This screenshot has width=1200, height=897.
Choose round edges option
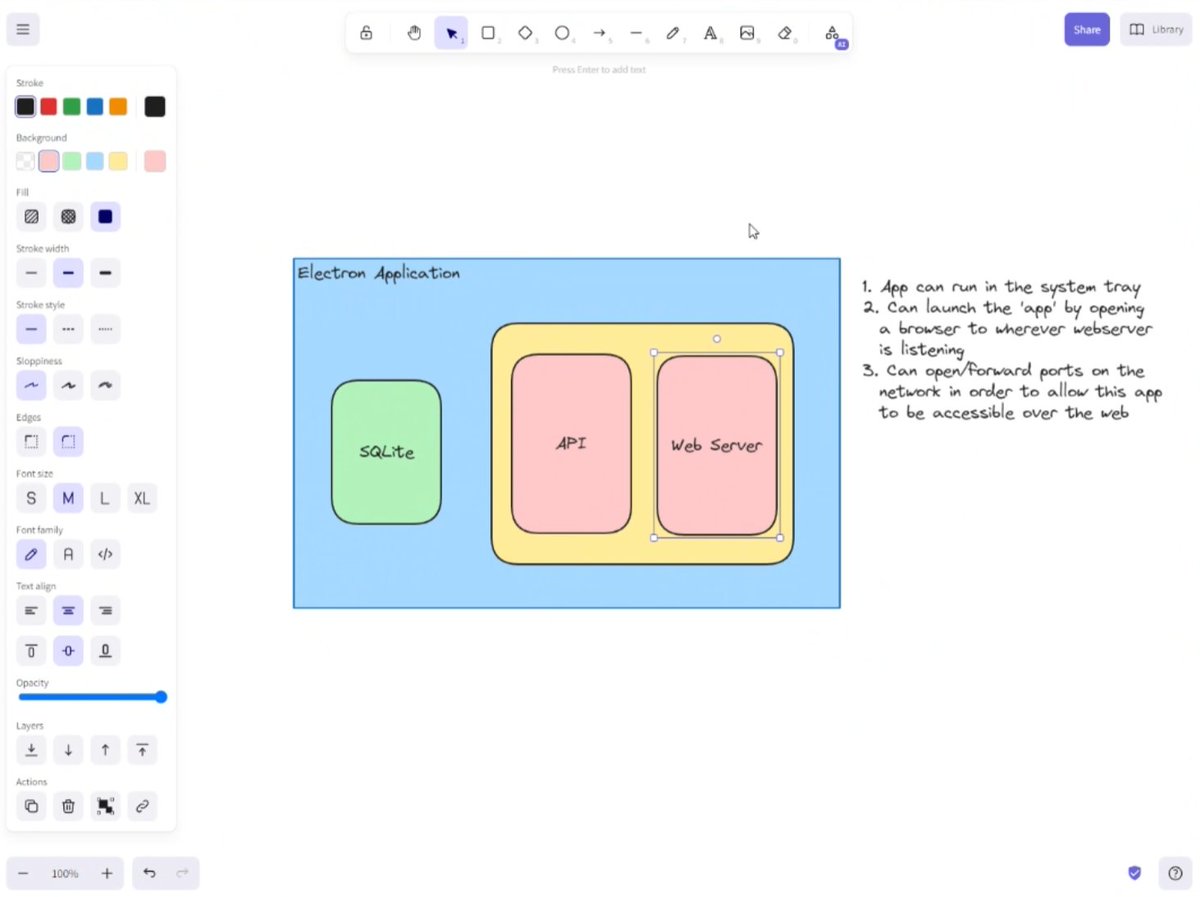point(68,441)
